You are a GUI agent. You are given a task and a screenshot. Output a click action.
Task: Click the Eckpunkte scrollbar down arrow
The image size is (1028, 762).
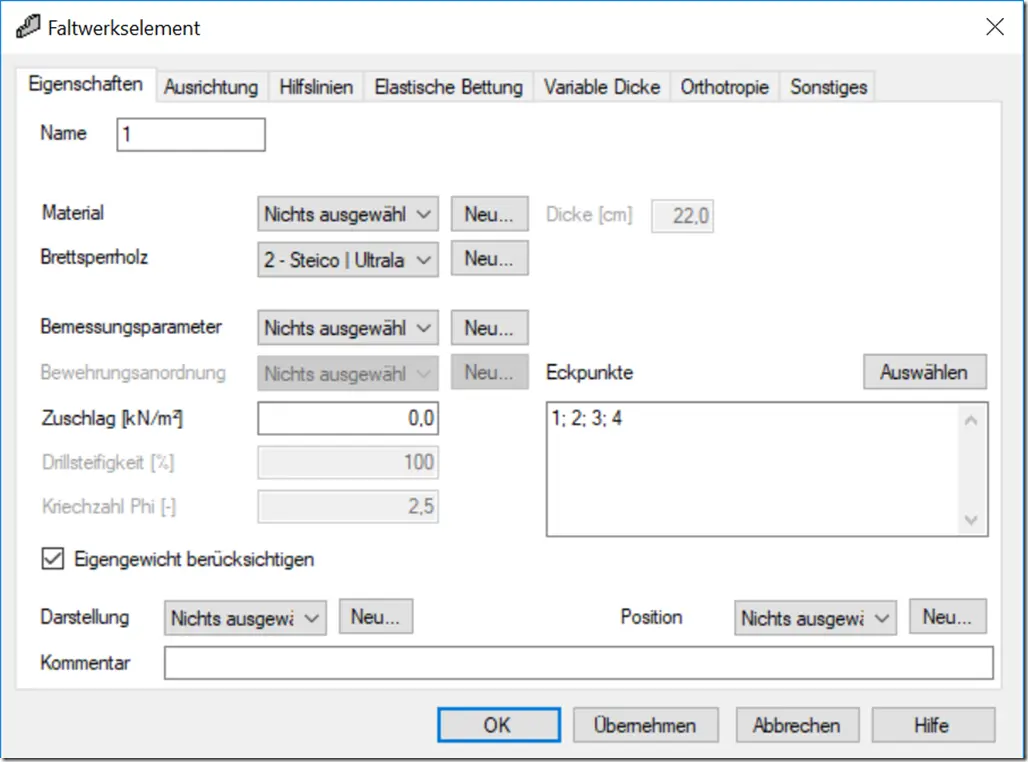972,520
